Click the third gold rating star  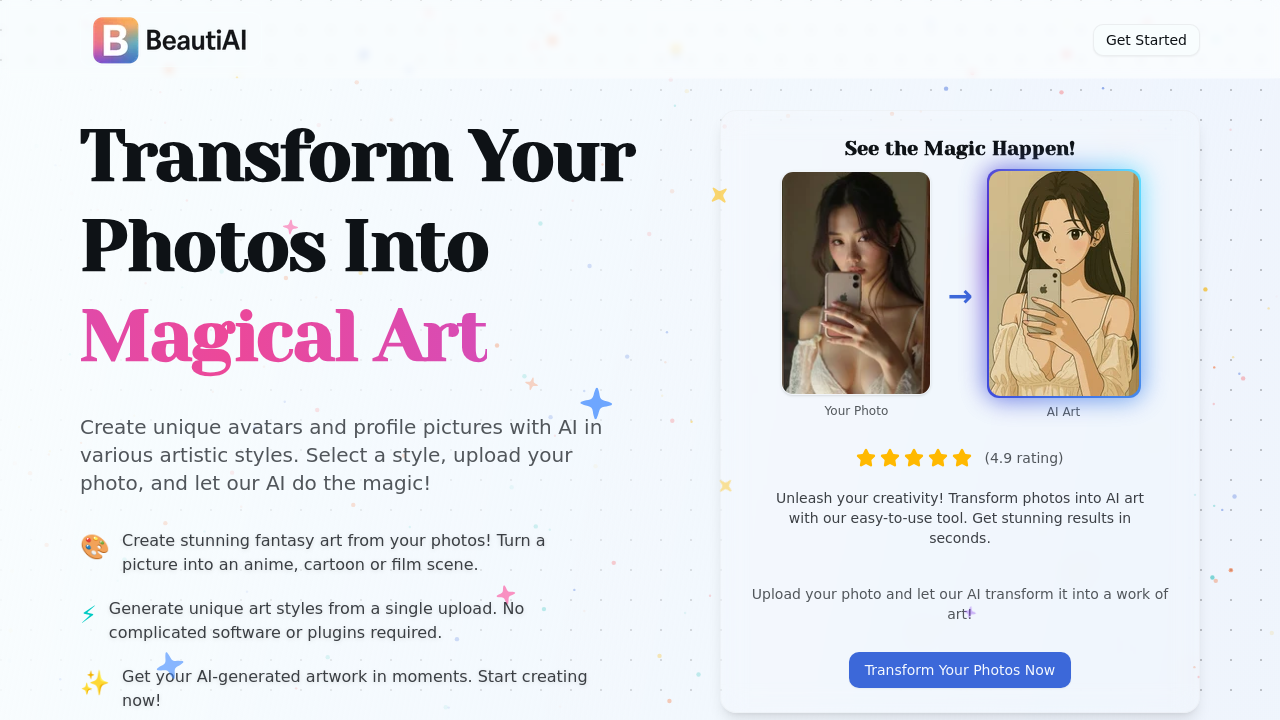tap(914, 458)
